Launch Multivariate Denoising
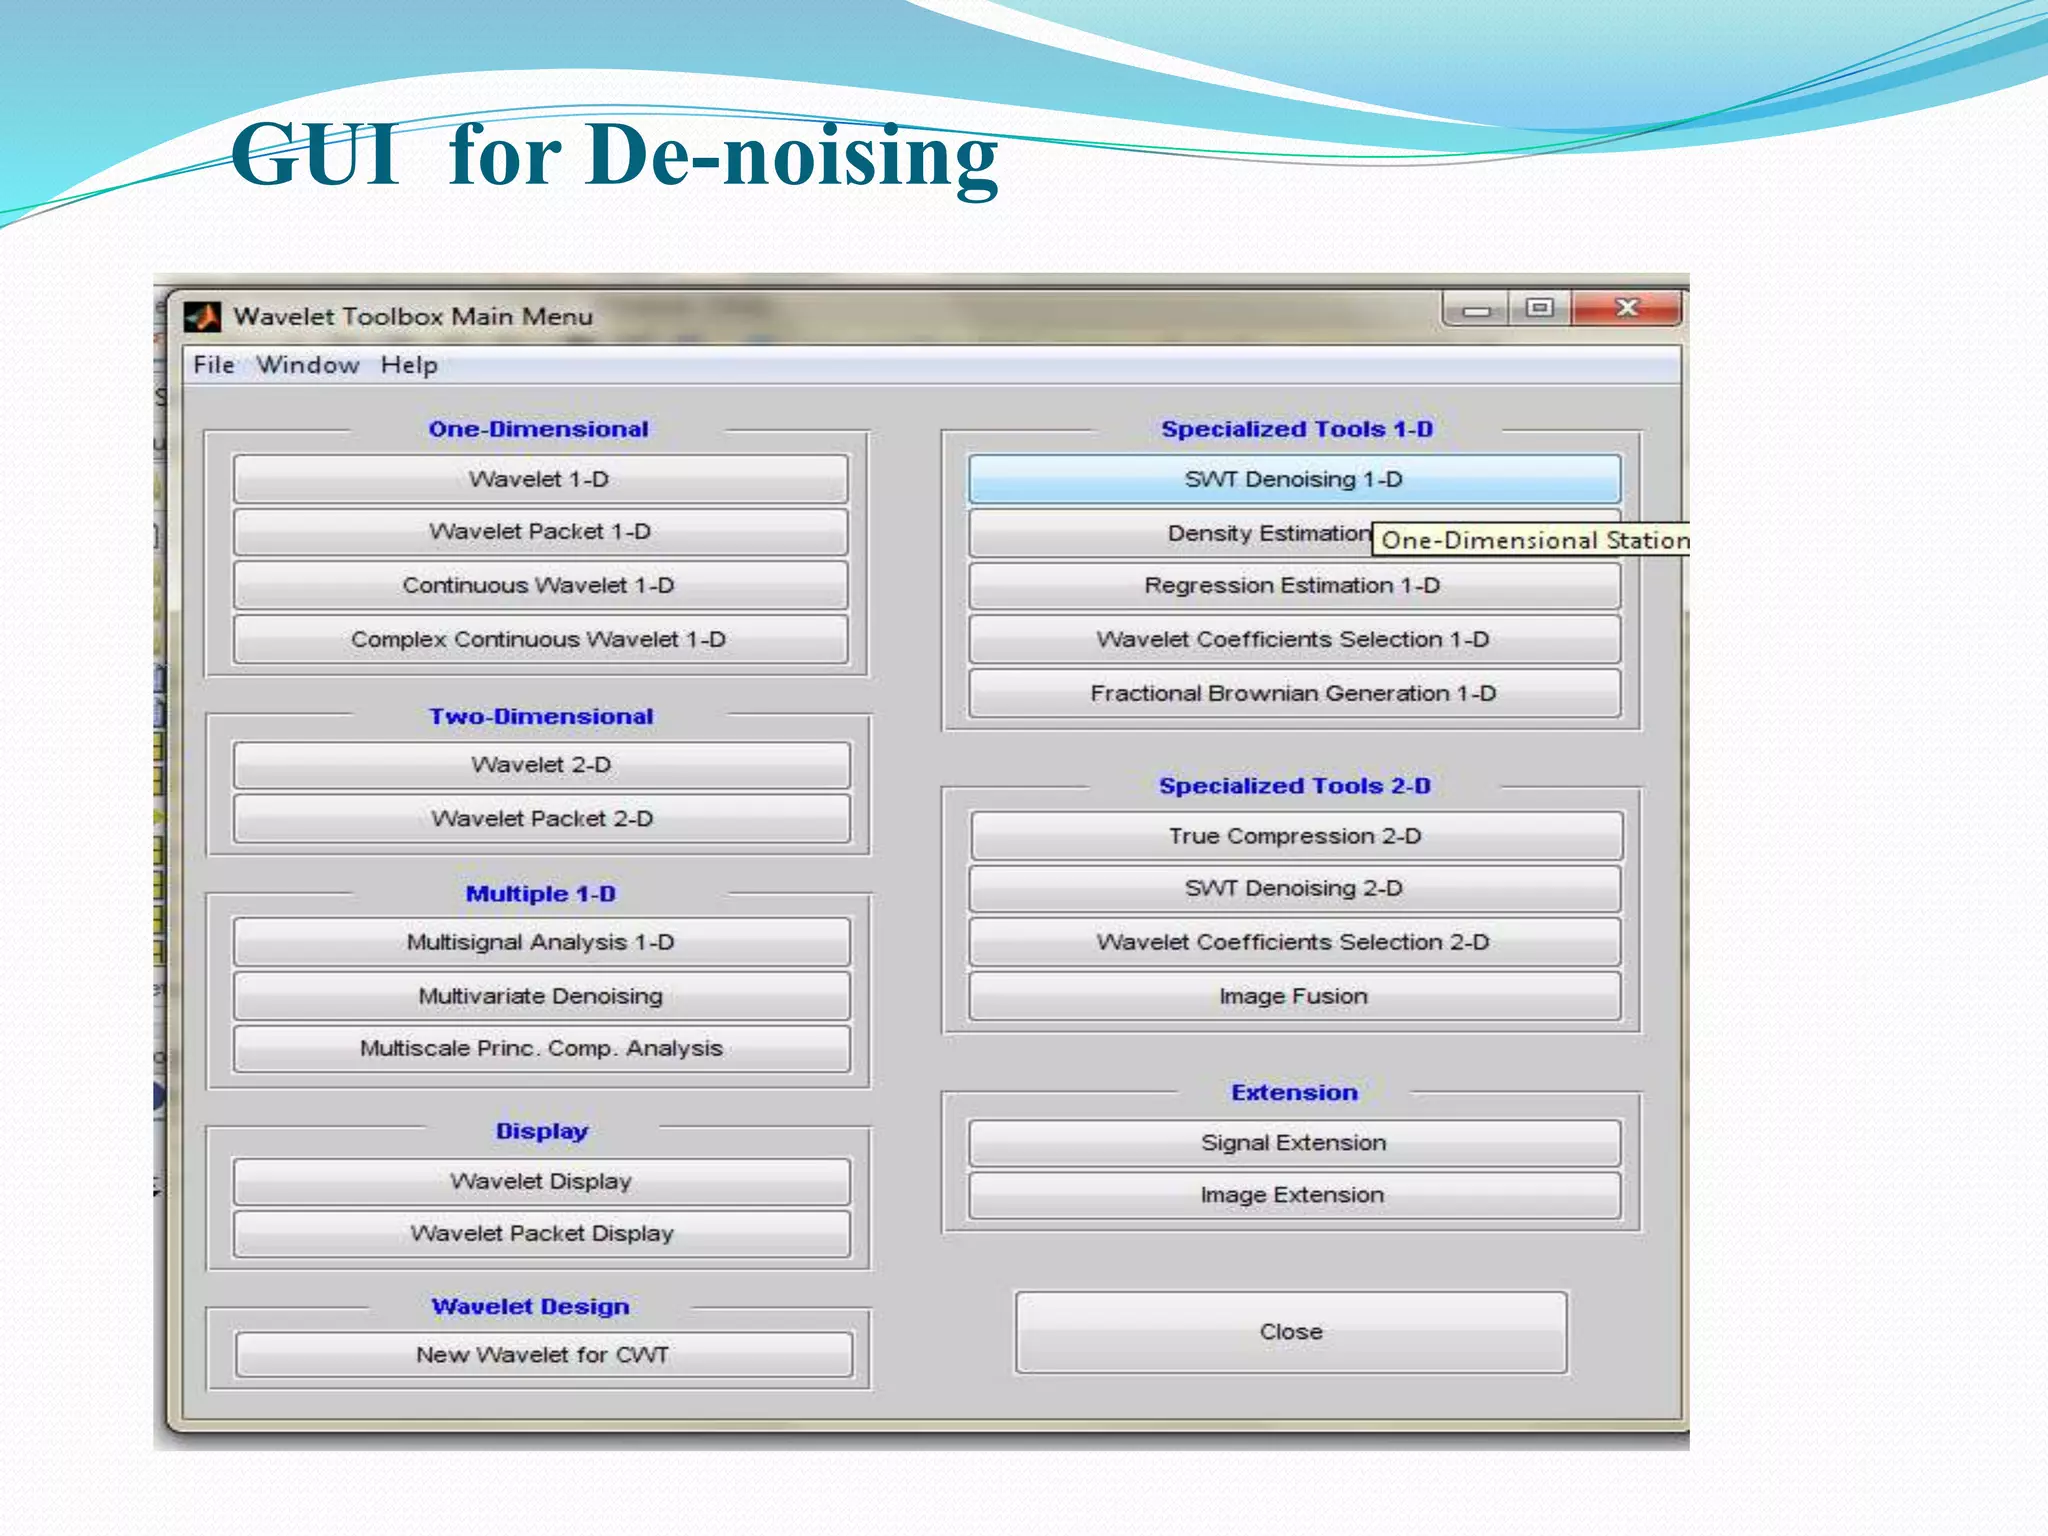 tap(541, 996)
